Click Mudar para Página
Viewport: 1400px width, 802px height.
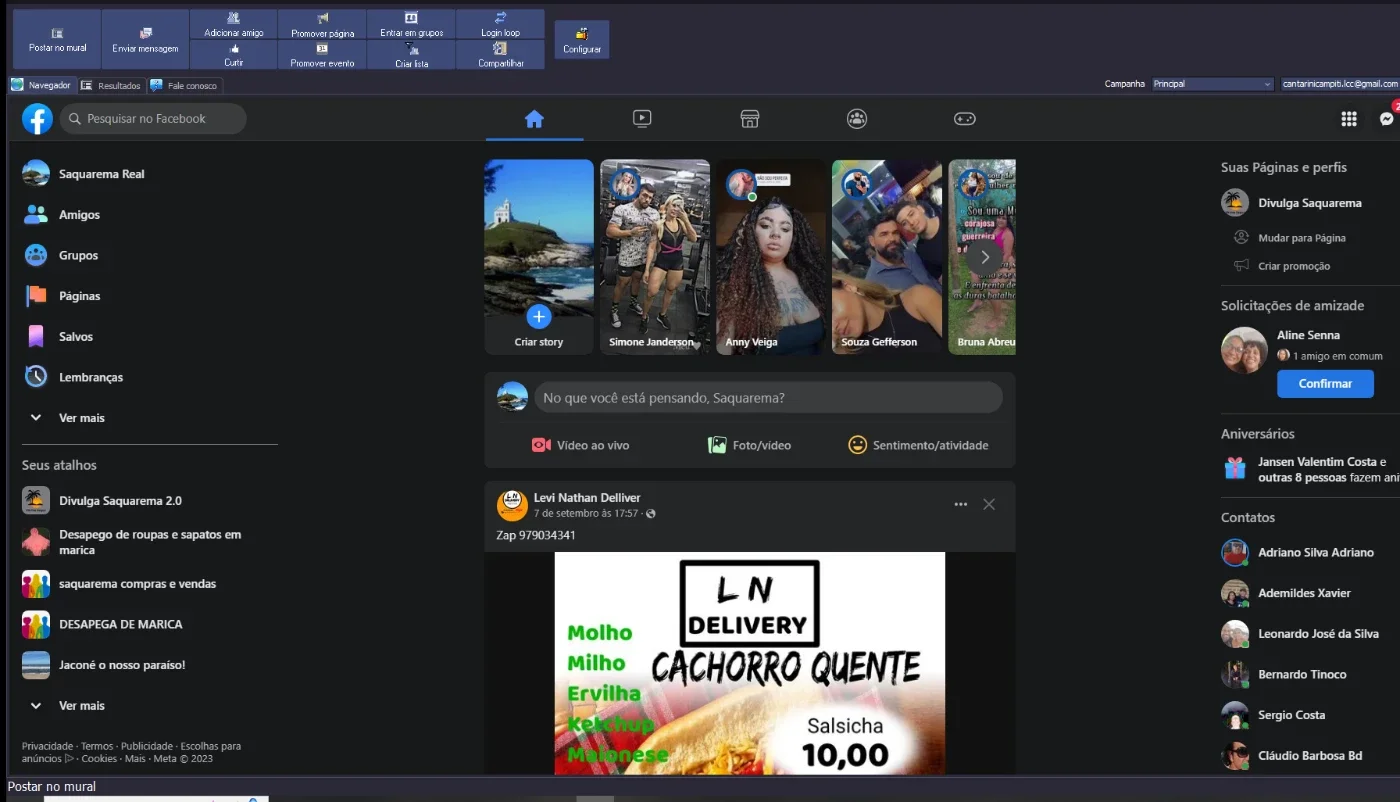click(1302, 238)
